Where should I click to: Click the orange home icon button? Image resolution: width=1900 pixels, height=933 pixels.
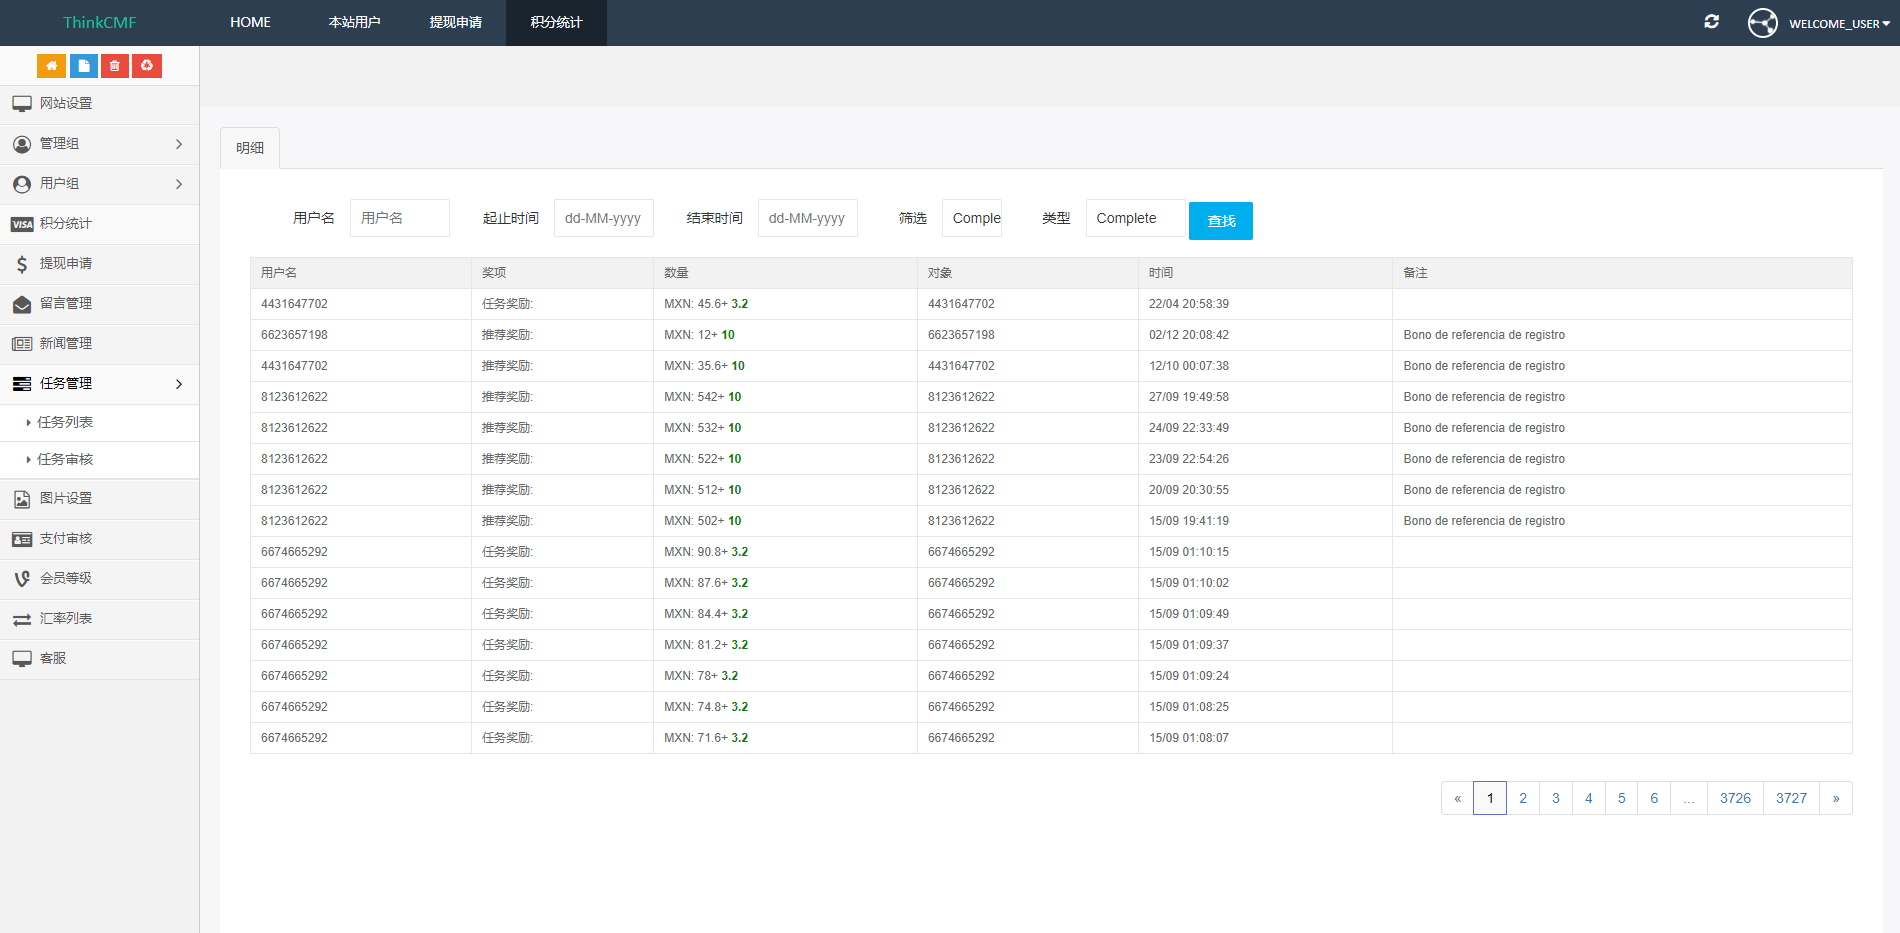(51, 66)
